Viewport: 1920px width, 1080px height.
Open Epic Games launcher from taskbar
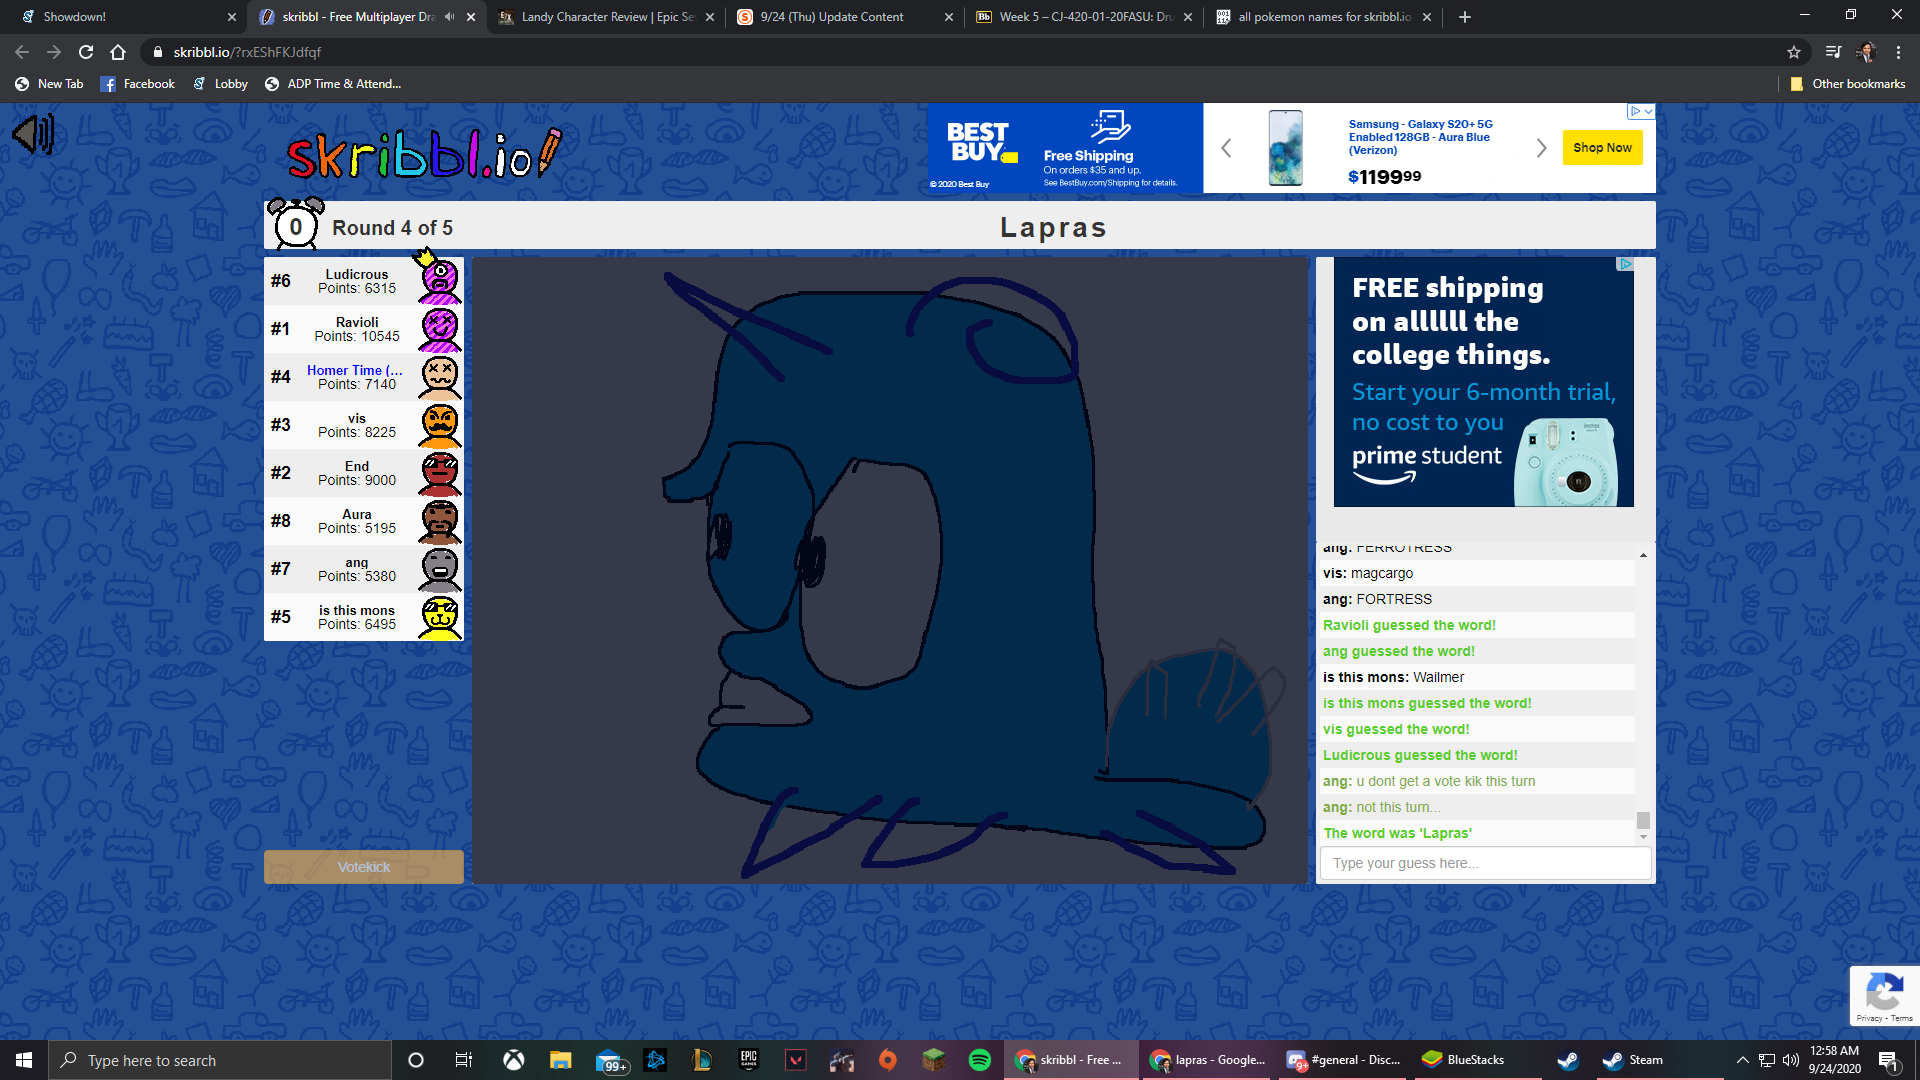point(749,1060)
